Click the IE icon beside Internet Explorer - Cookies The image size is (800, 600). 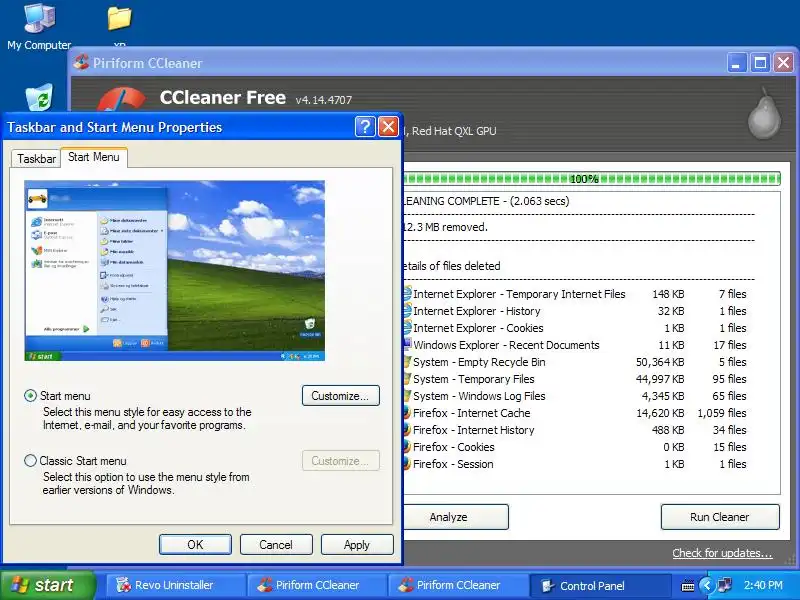407,328
